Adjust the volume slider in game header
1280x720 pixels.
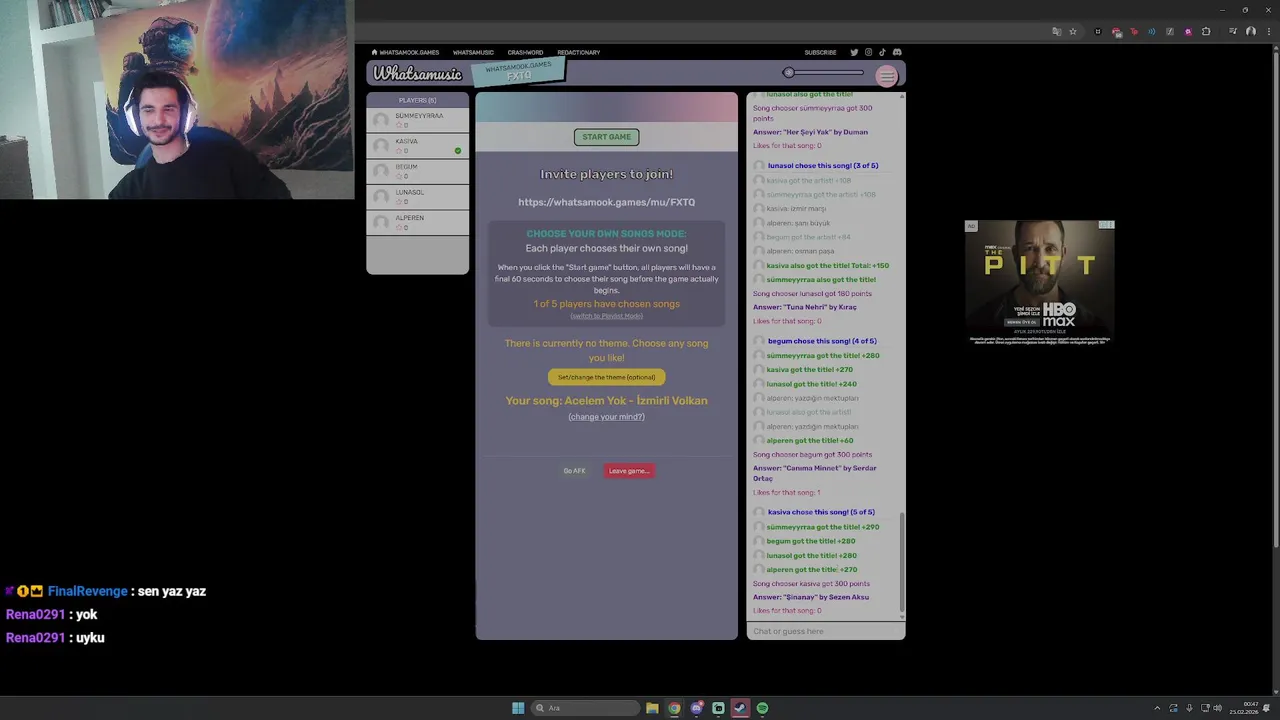click(x=825, y=72)
